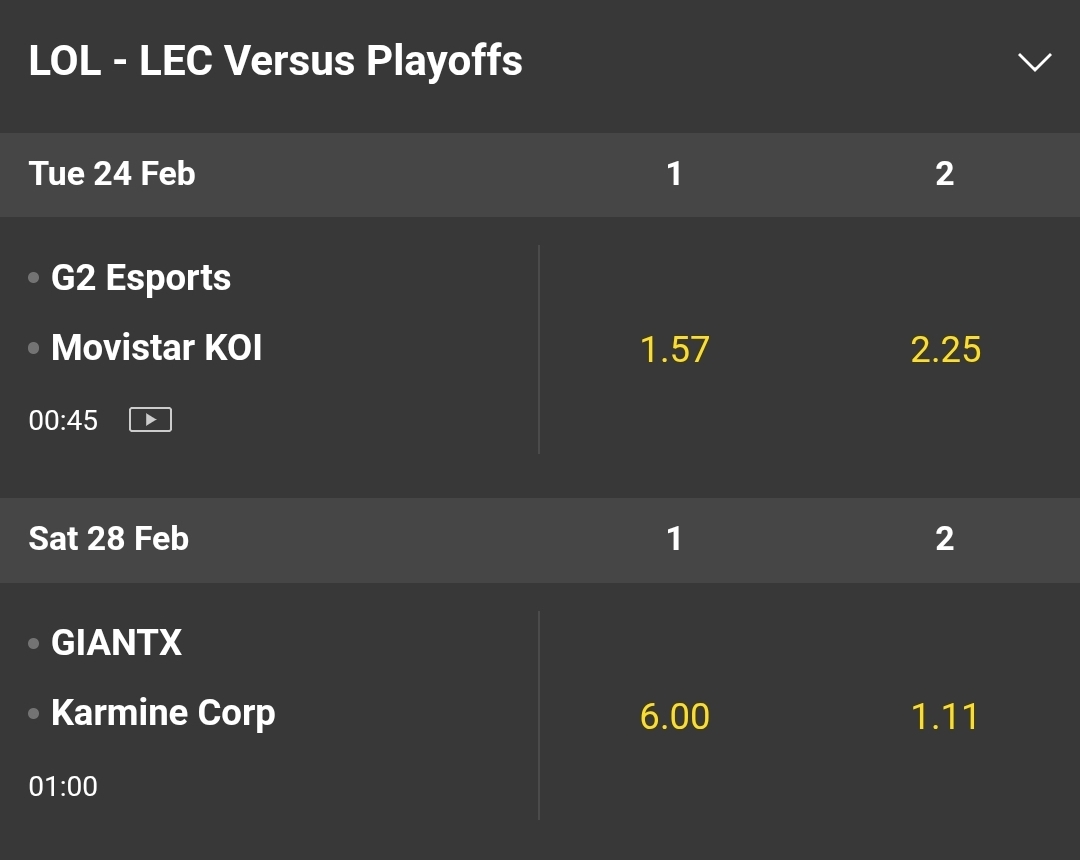Viewport: 1080px width, 860px height.
Task: Collapse the LOL - LEC Versus Playoffs section
Action: (1034, 62)
